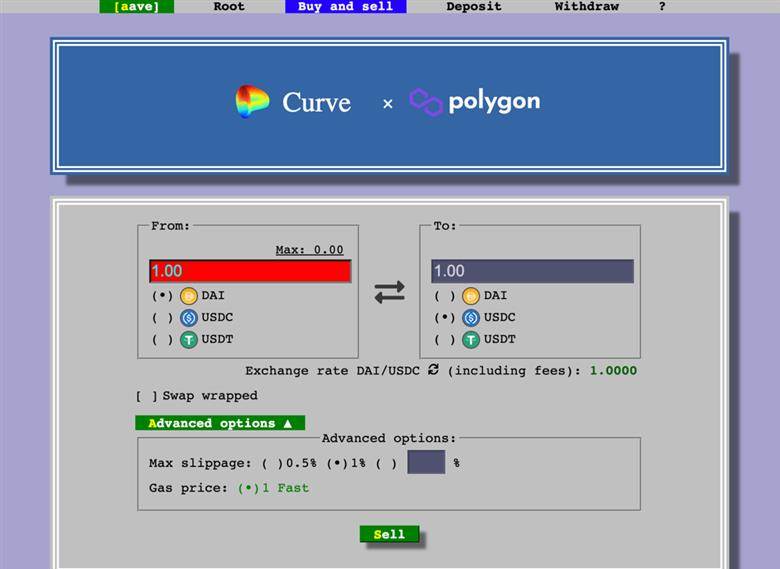Focus the custom slippage percent field
Image resolution: width=780 pixels, height=569 pixels.
(426, 462)
